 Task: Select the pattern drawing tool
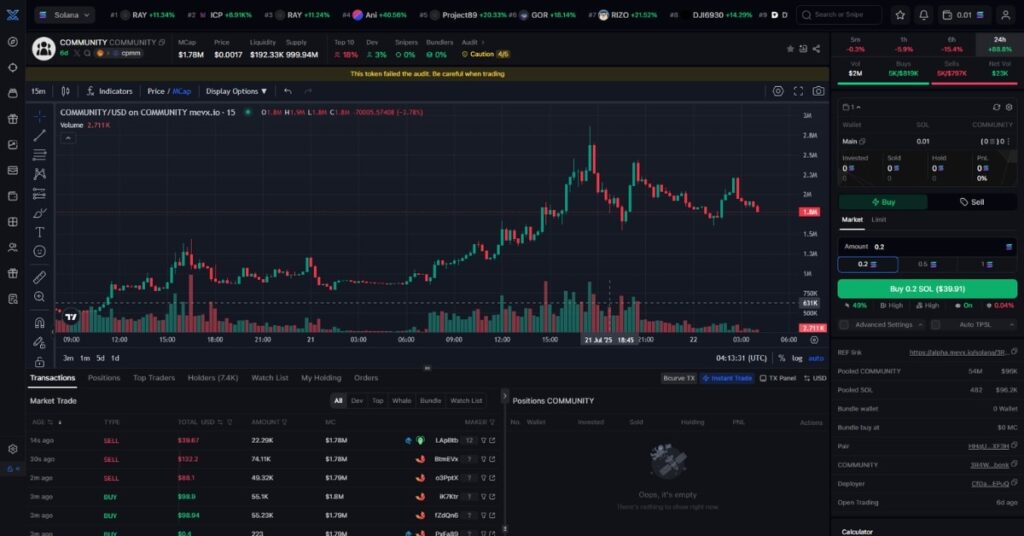pyautogui.click(x=40, y=174)
